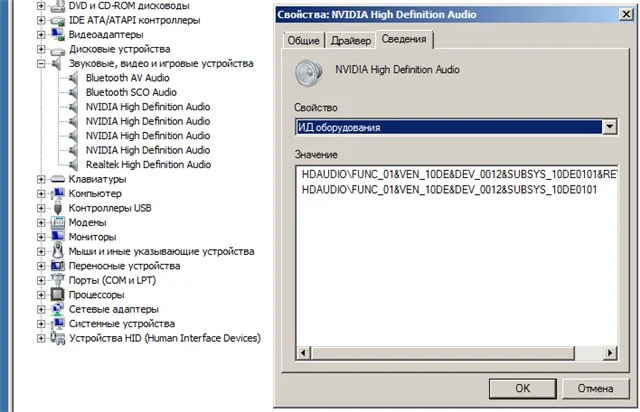Select hardware ID ending with SUBSYS_10DE0101&RE
Image resolution: width=640 pixels, height=412 pixels.
[459, 174]
